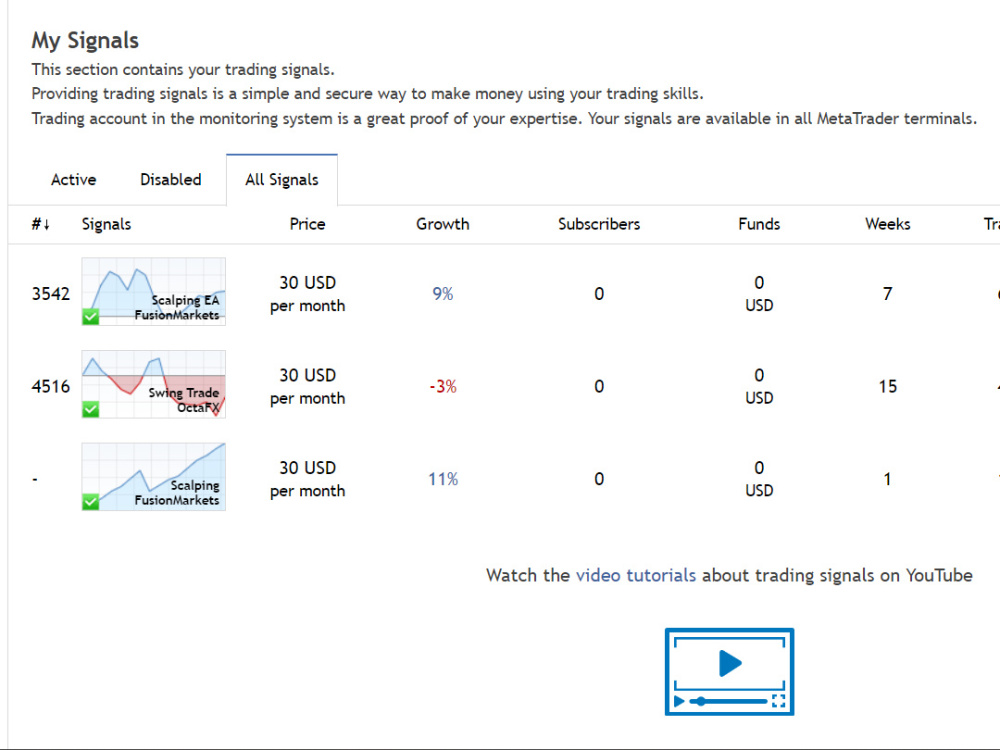The height and width of the screenshot is (750, 1000).
Task: Click the My Signals heading
Action: point(85,41)
